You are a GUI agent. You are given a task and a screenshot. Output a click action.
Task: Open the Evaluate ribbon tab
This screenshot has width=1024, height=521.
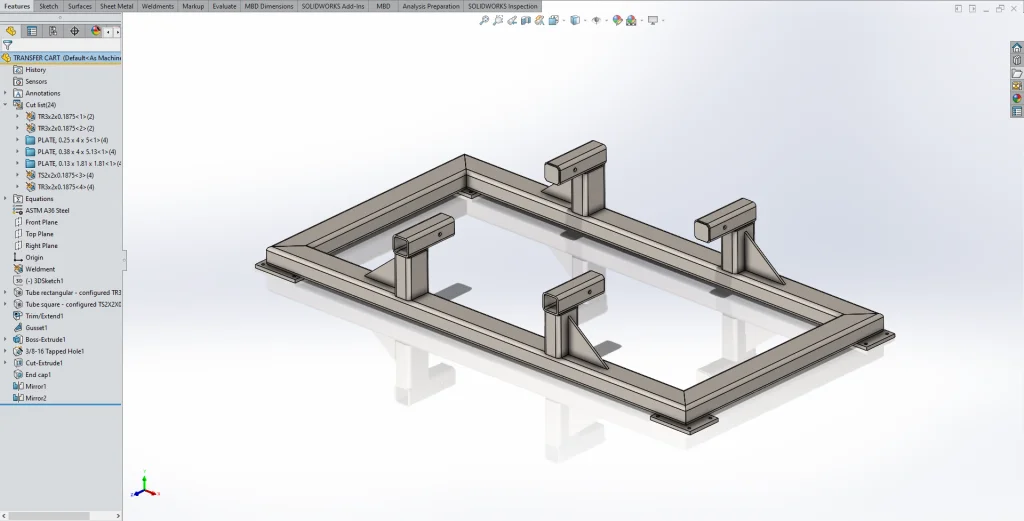coord(224,6)
